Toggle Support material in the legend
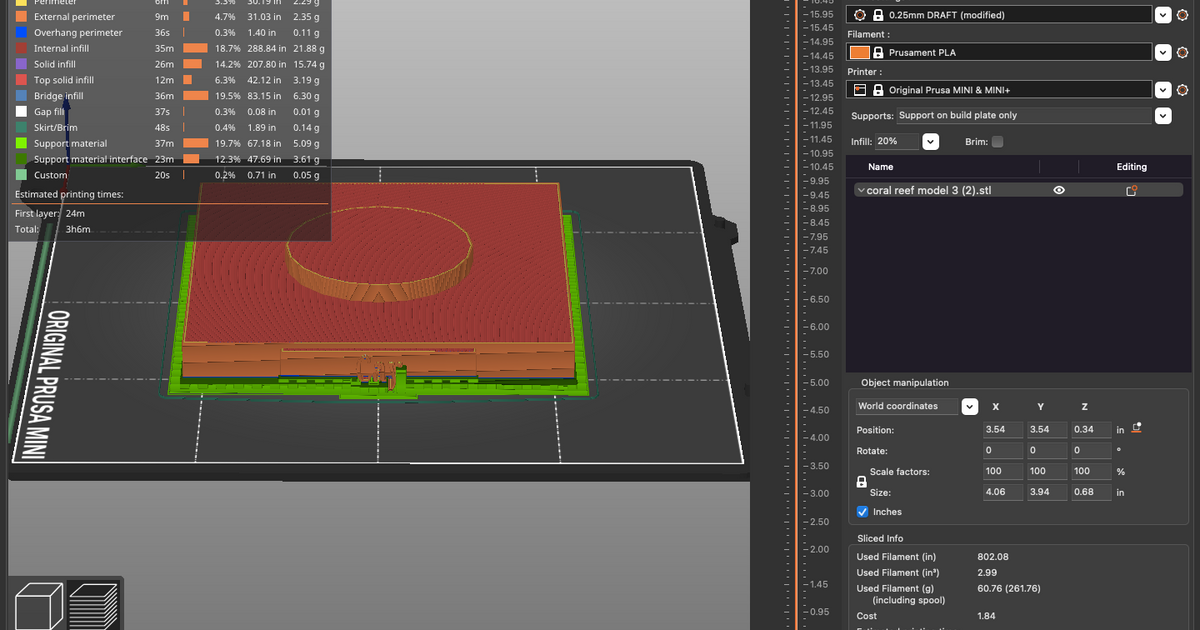Viewport: 1200px width, 630px height. point(70,144)
